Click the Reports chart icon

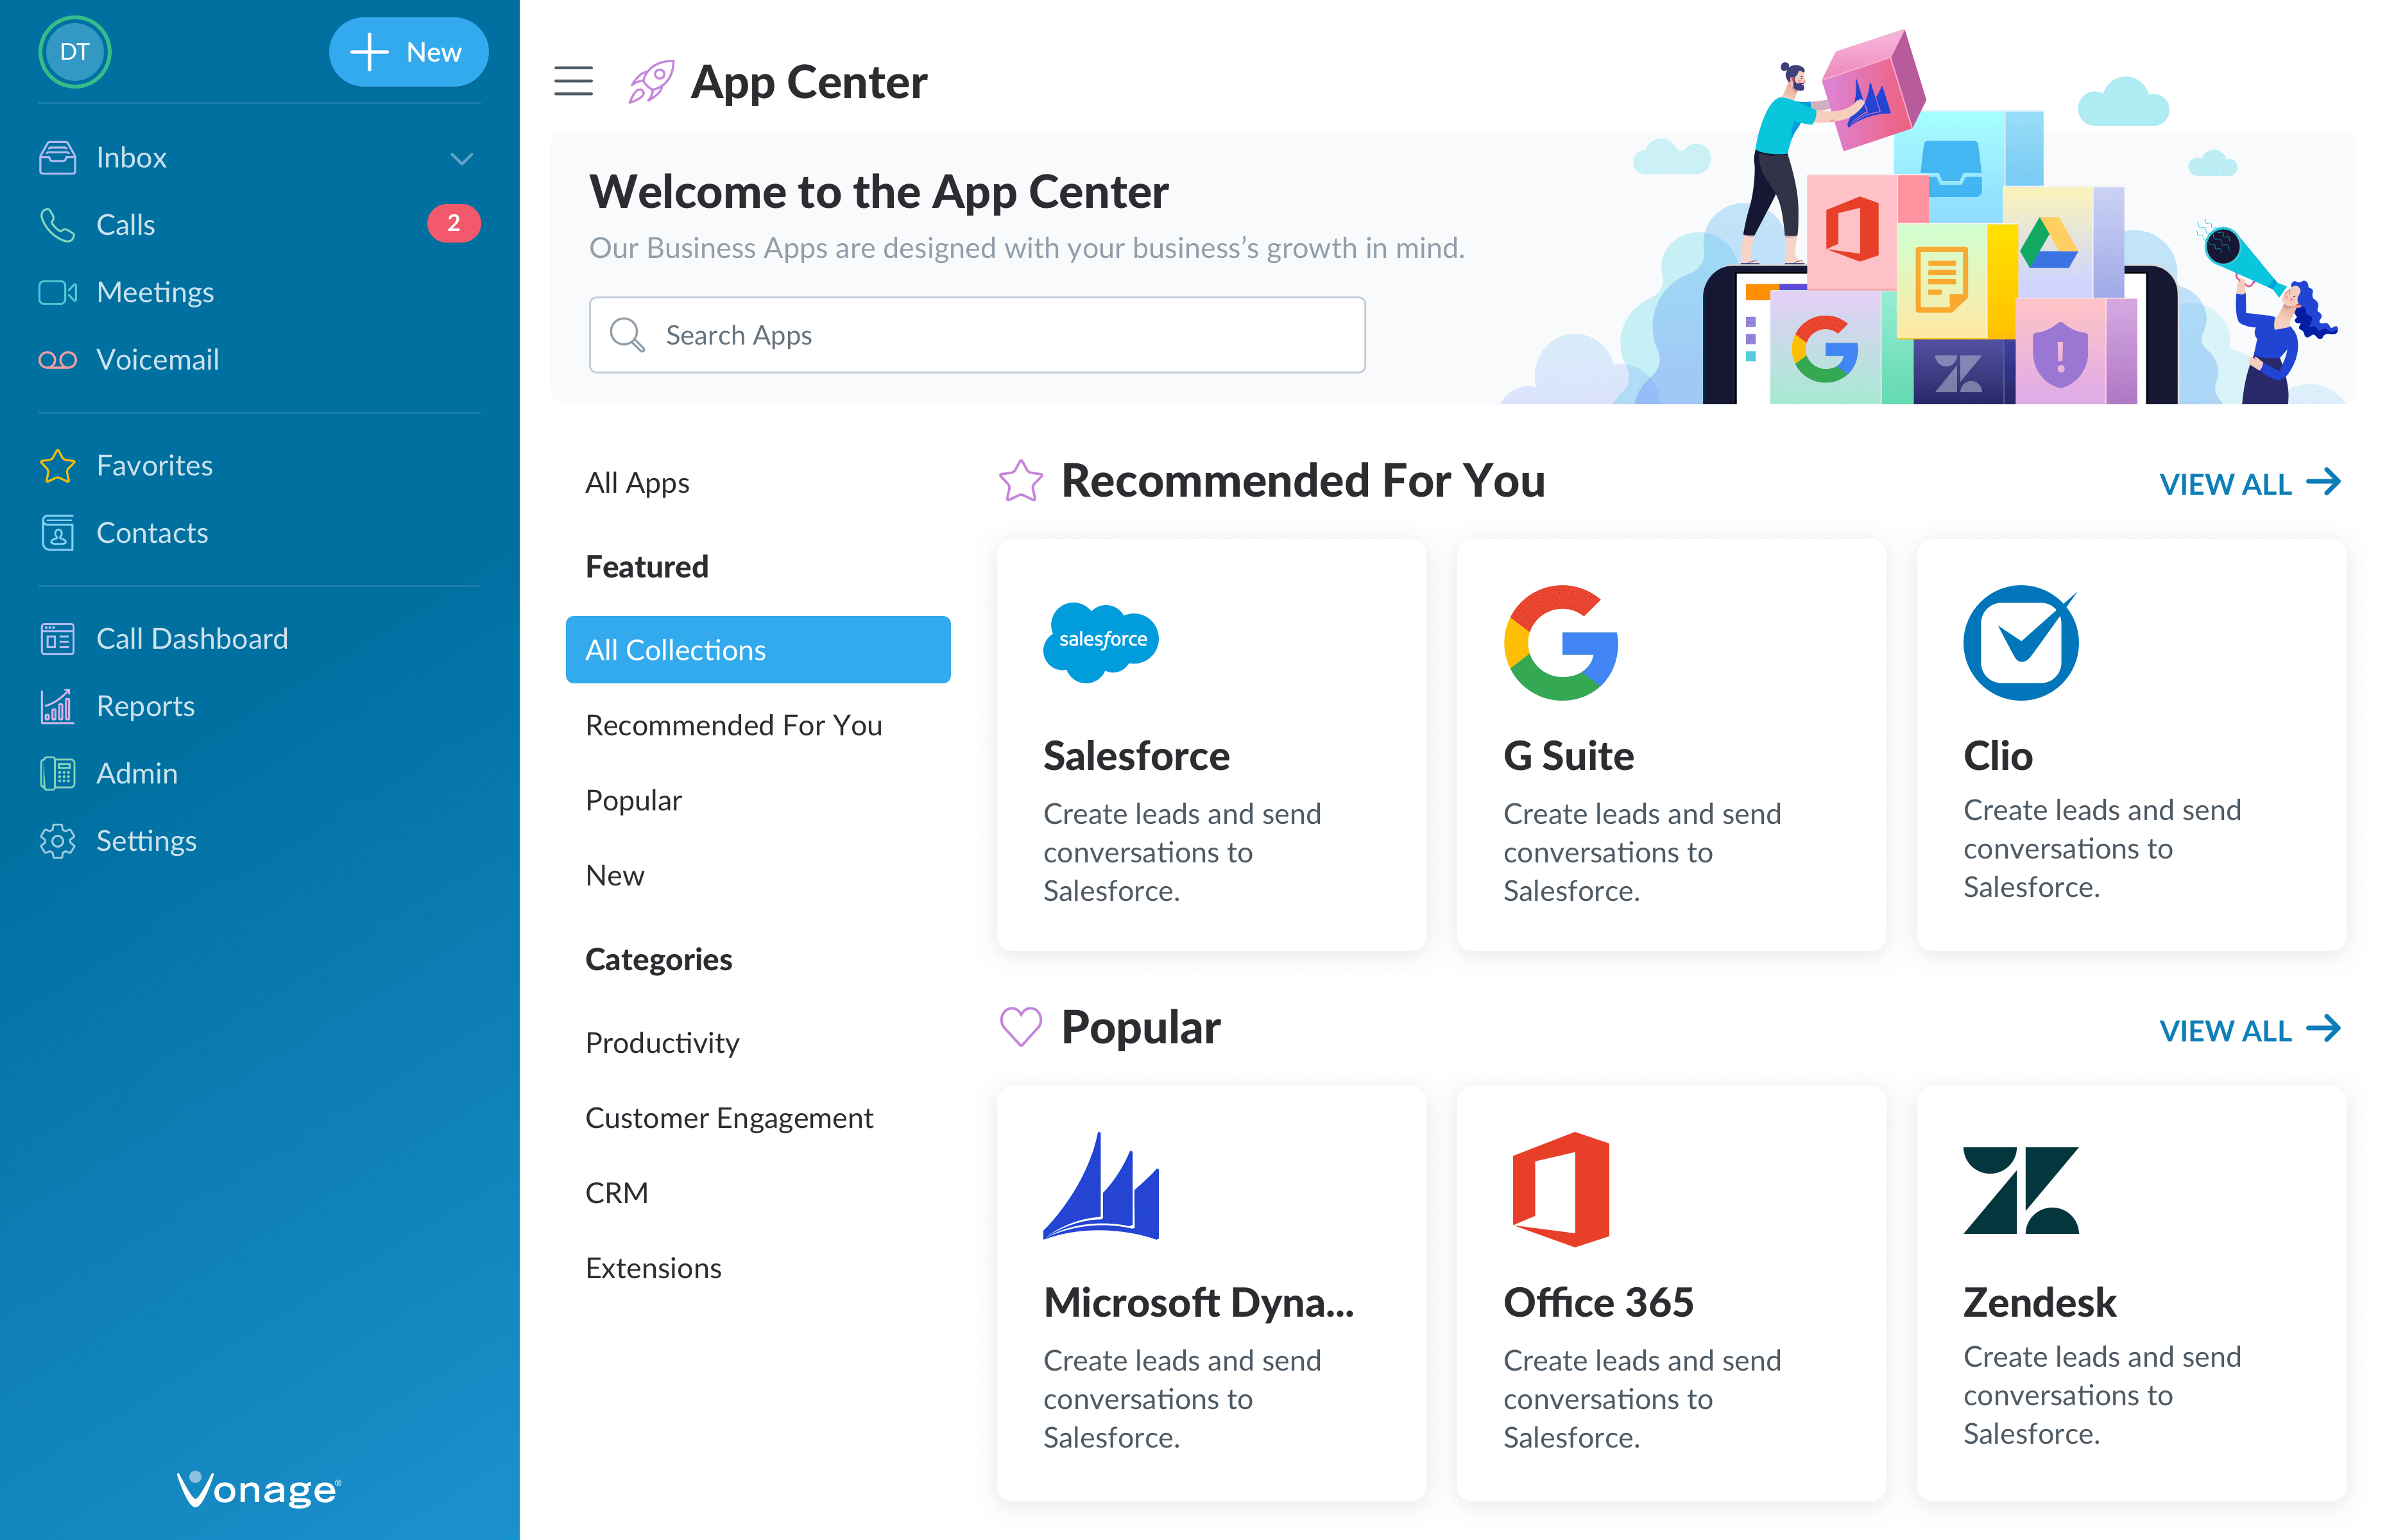coord(58,706)
